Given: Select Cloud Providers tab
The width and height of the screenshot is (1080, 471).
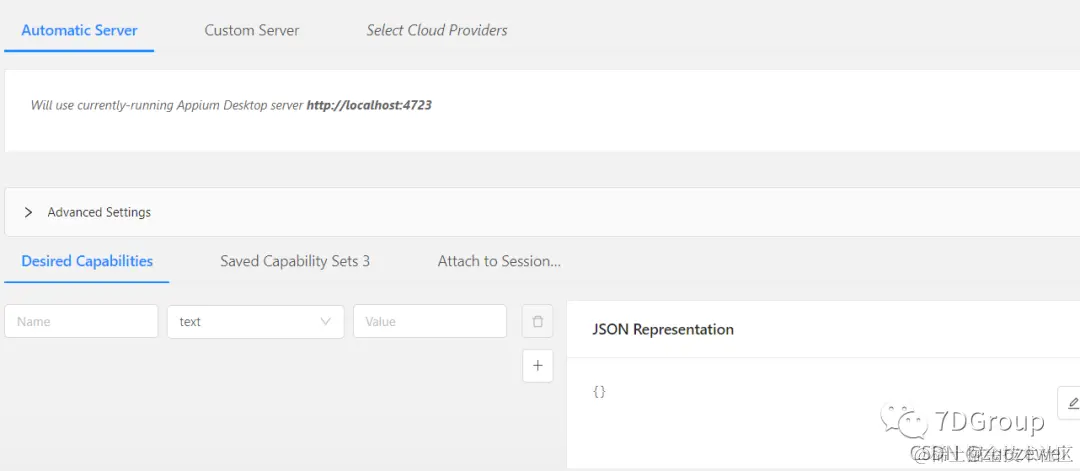Looking at the screenshot, I should [x=437, y=30].
